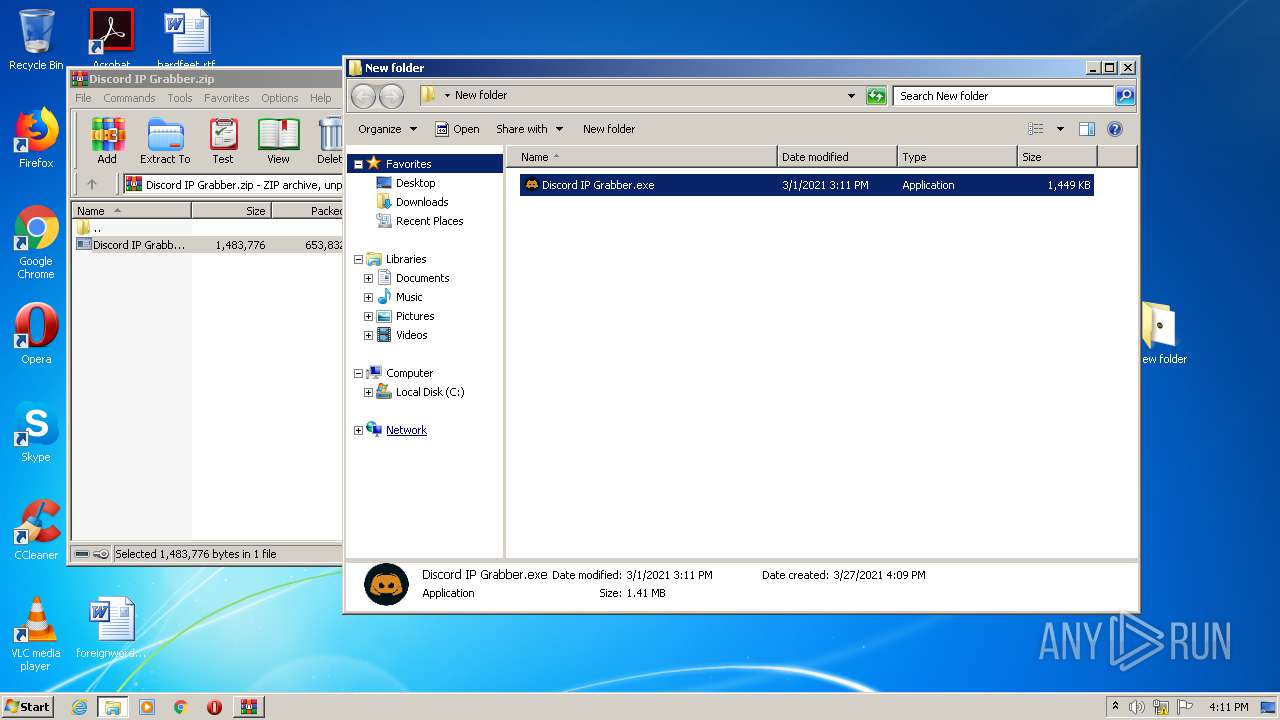Expand the Documents library node
This screenshot has width=1280, height=720.
click(368, 278)
